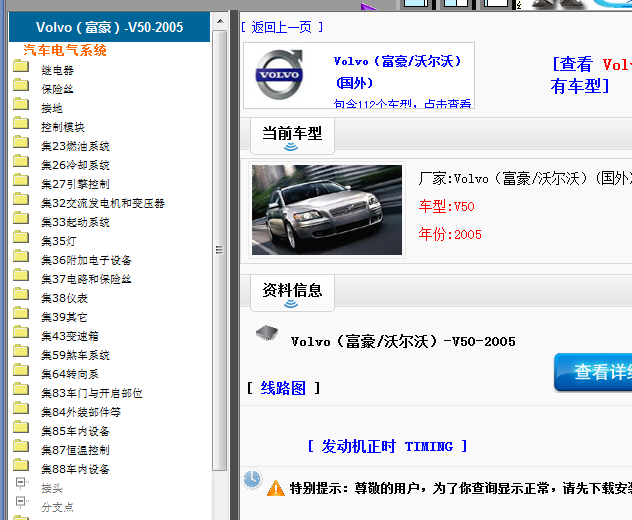Select the 集87恒温控制 text label
The height and width of the screenshot is (520, 632).
(75, 450)
